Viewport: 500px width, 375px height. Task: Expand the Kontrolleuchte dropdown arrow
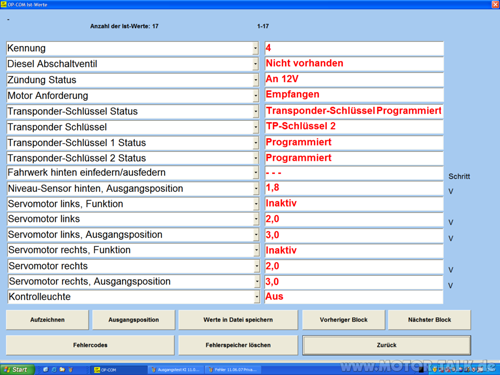[257, 297]
